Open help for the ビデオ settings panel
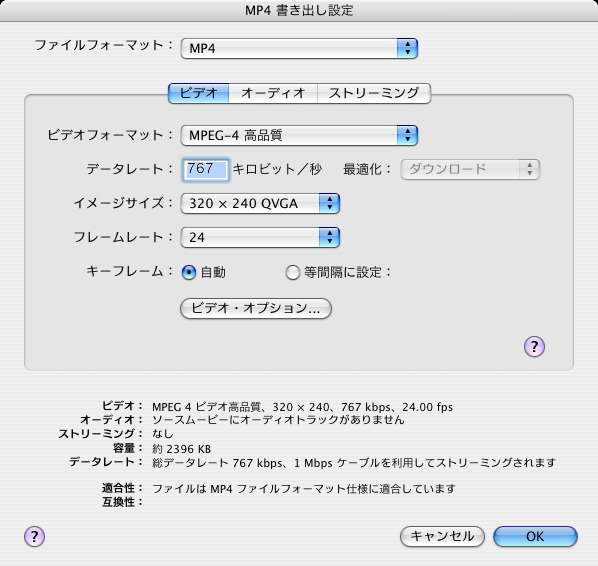Viewport: 598px width, 566px height. click(534, 346)
